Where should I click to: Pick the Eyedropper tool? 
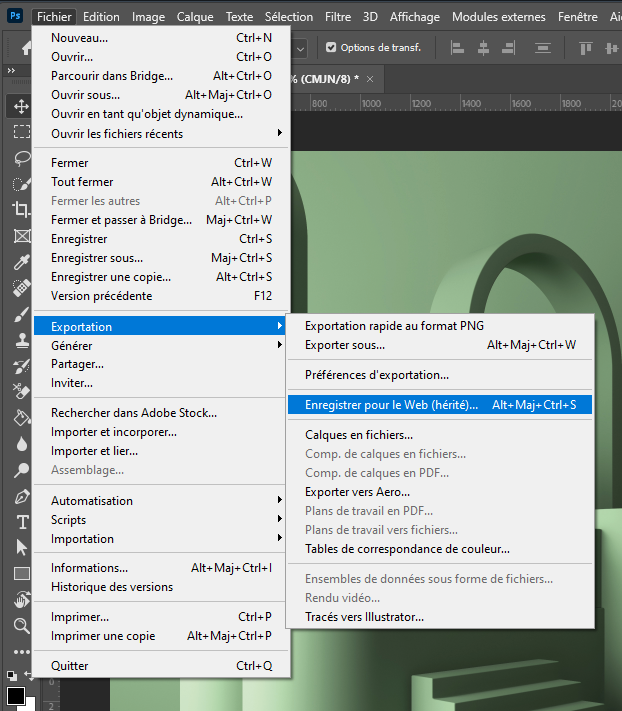[x=20, y=262]
